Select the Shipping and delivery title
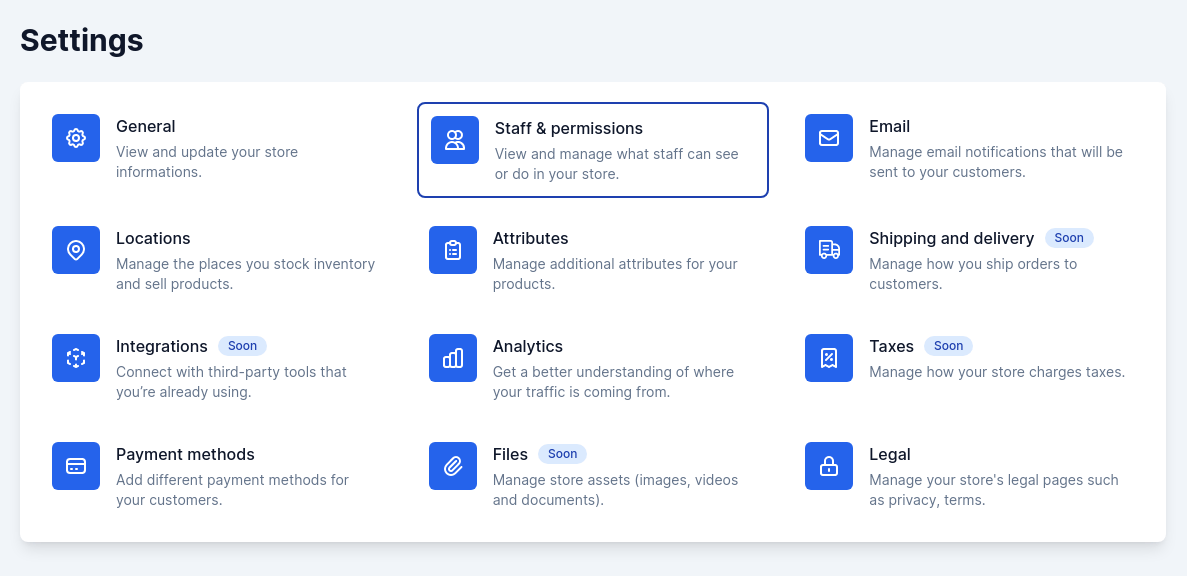This screenshot has width=1187, height=576. 952,238
